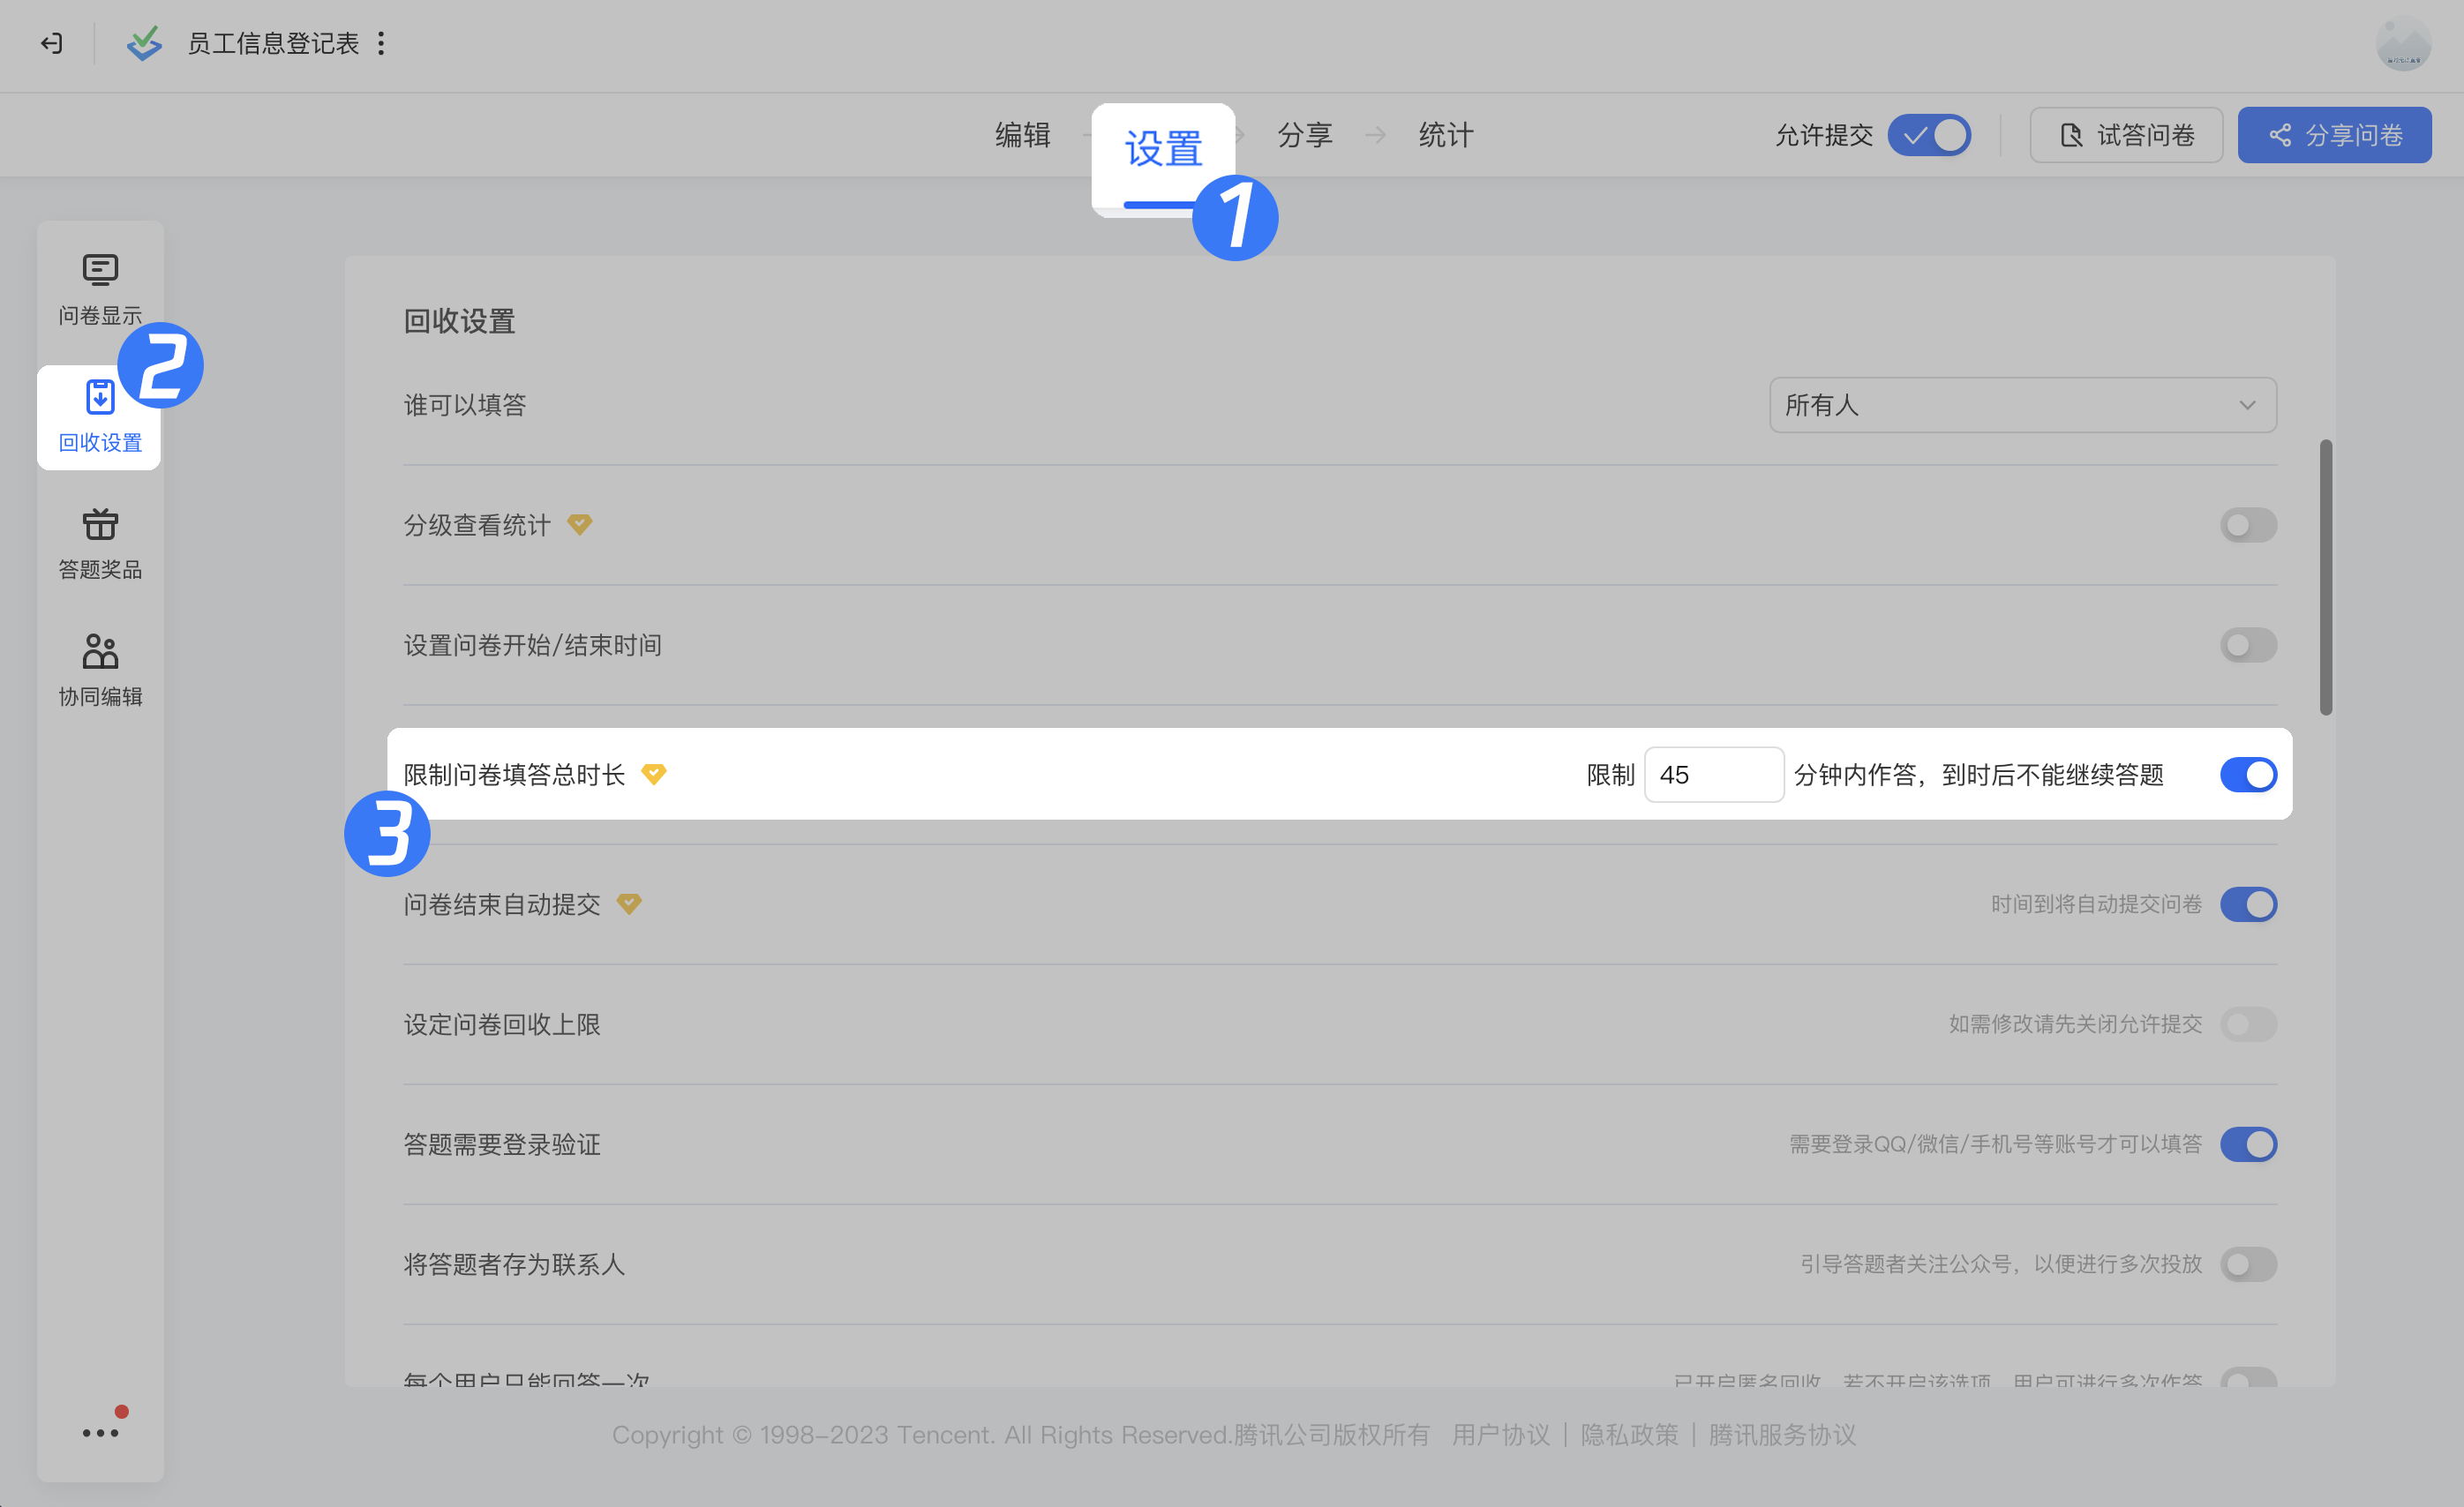Click the exit/back arrow icon
The image size is (2464, 1507).
click(51, 43)
